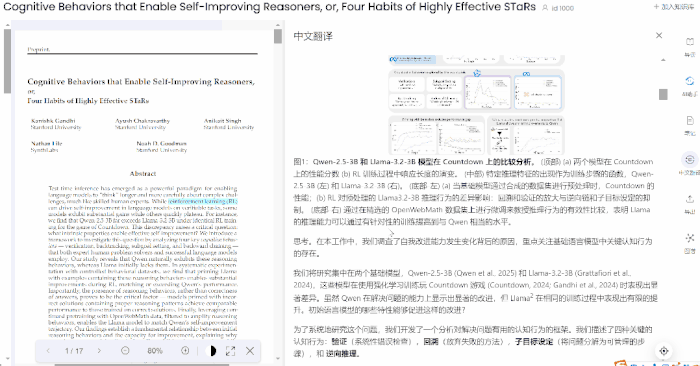Click the paper title in the top header

click(x=269, y=7)
